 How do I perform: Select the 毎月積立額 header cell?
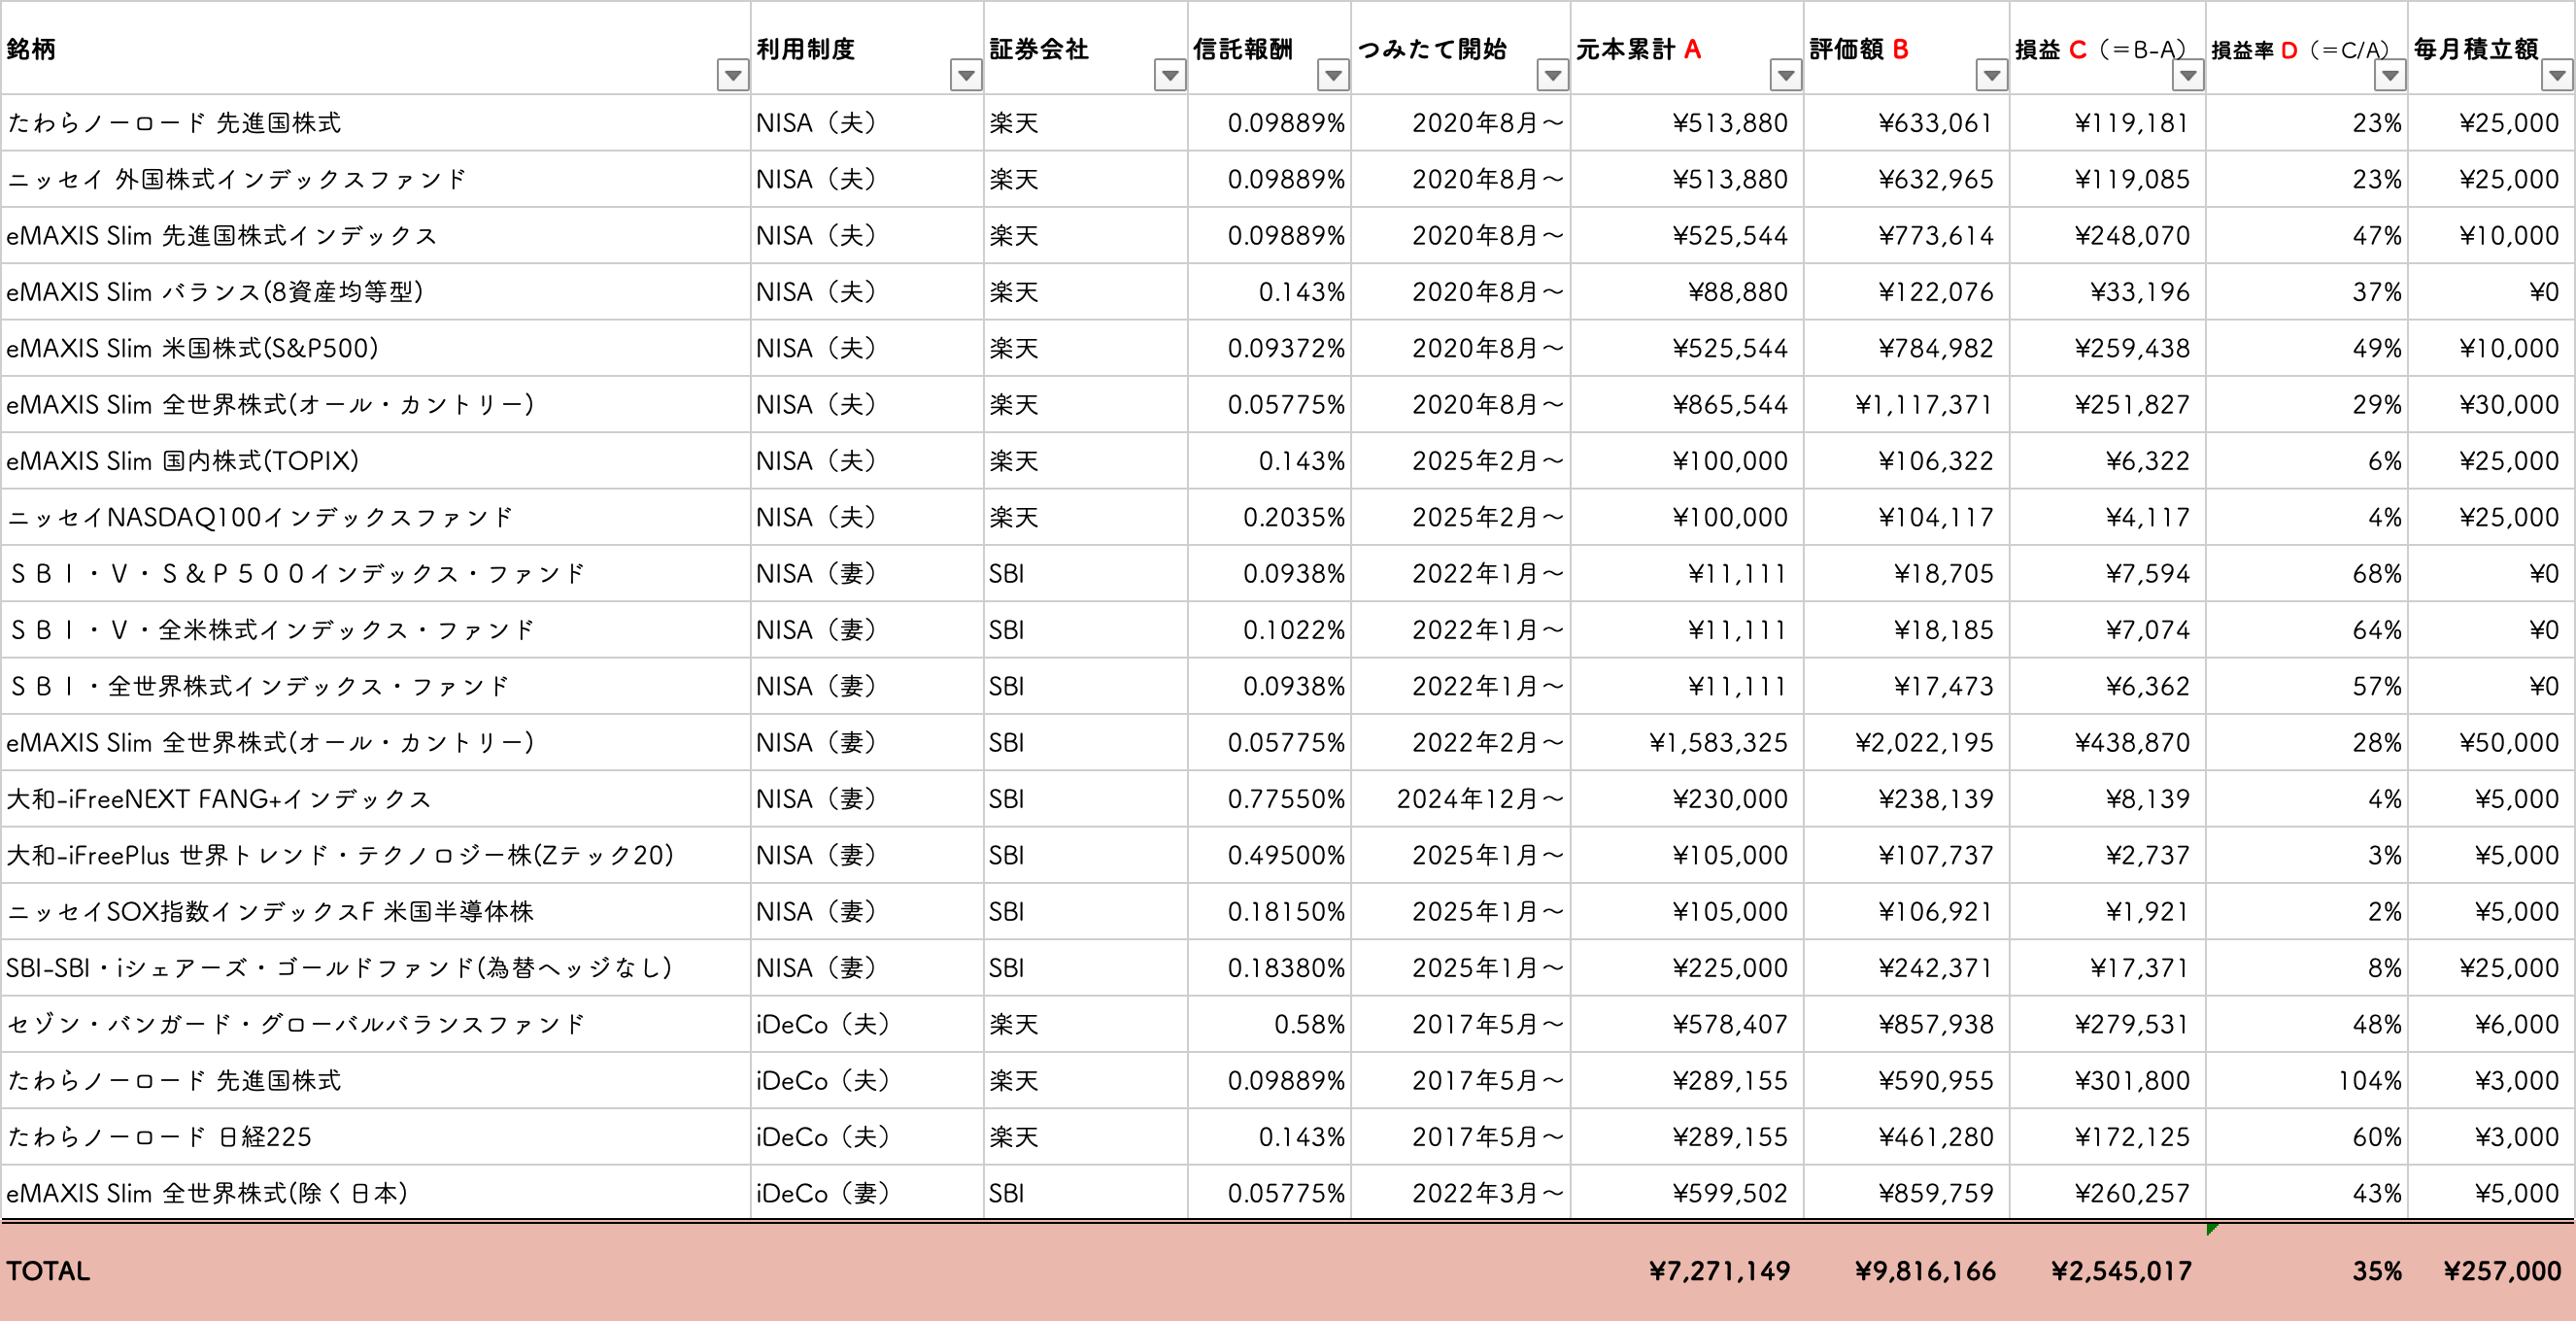[2491, 48]
